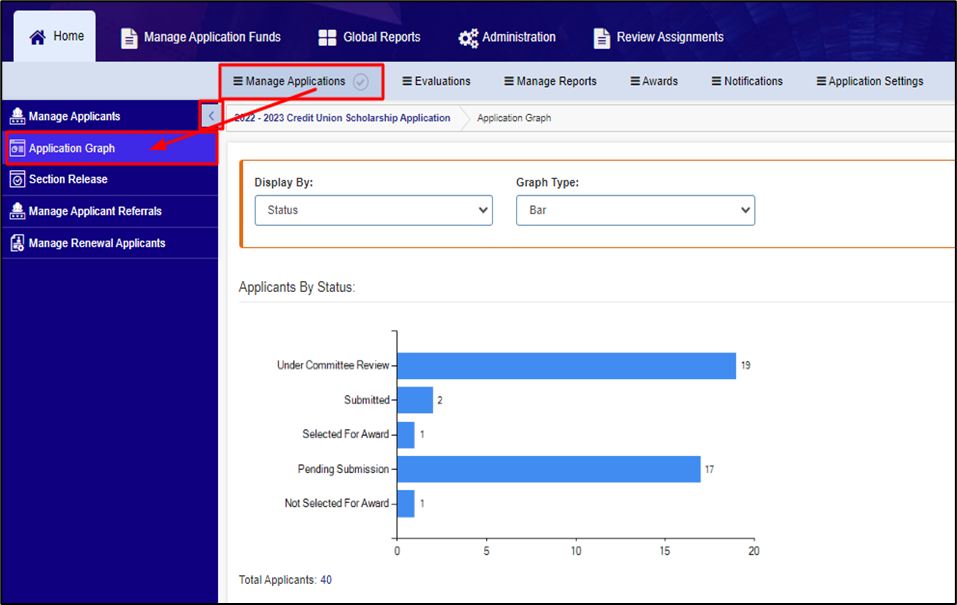This screenshot has width=957, height=605.
Task: Click the Home house icon
Action: pyautogui.click(x=37, y=37)
